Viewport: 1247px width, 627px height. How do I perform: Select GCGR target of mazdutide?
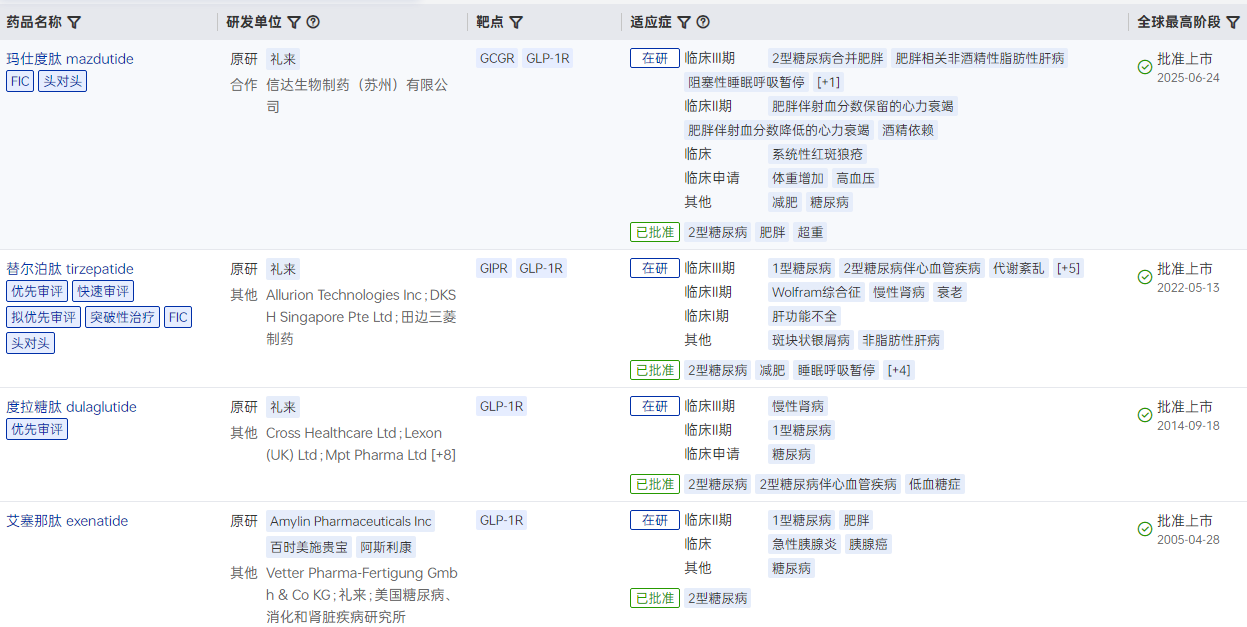497,58
